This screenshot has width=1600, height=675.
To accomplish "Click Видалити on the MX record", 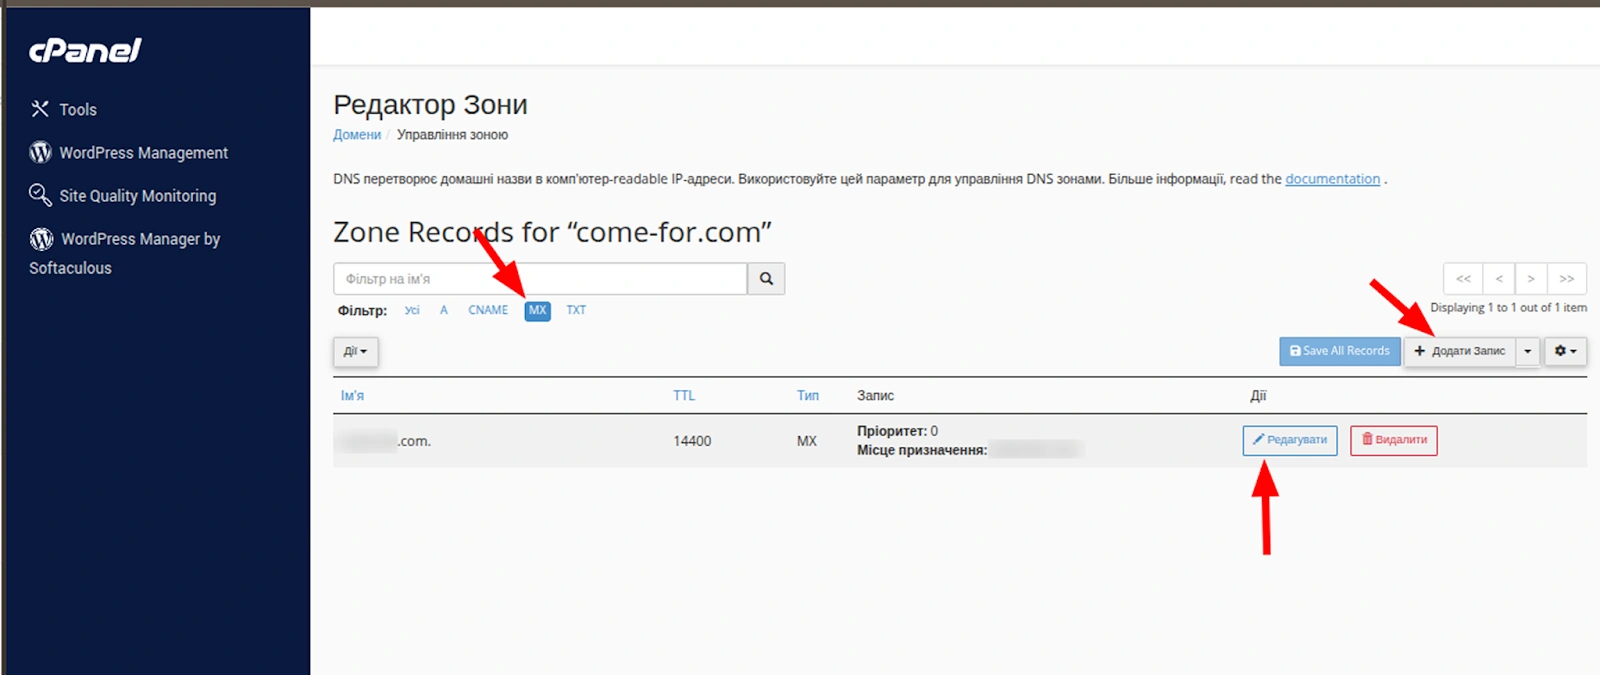I will click(1394, 440).
